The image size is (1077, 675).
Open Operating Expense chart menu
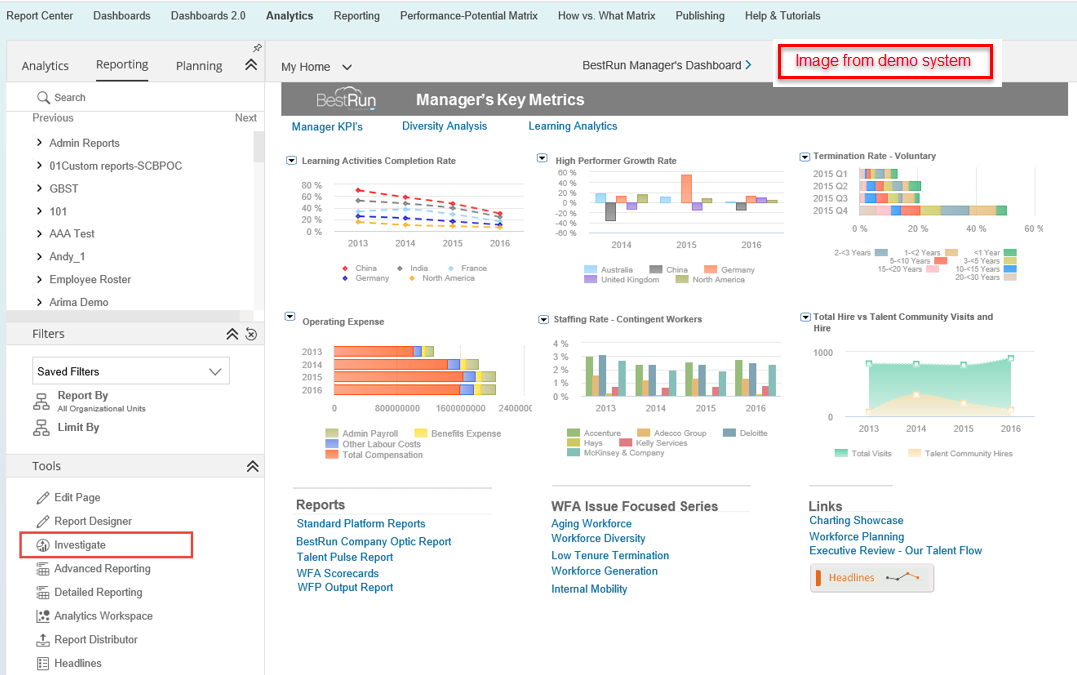pyautogui.click(x=290, y=317)
